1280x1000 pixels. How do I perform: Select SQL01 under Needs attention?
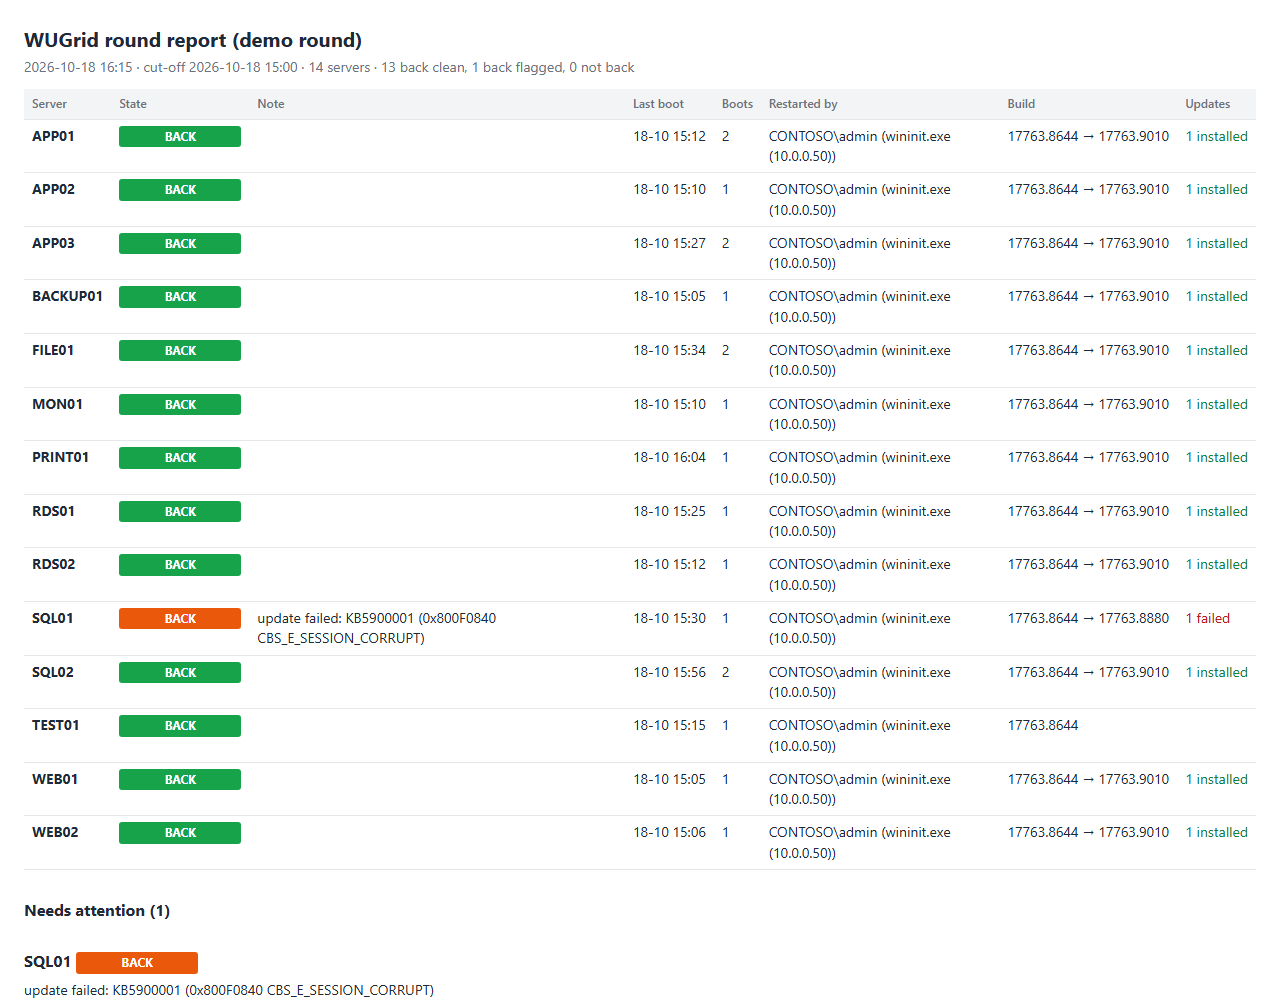47,961
